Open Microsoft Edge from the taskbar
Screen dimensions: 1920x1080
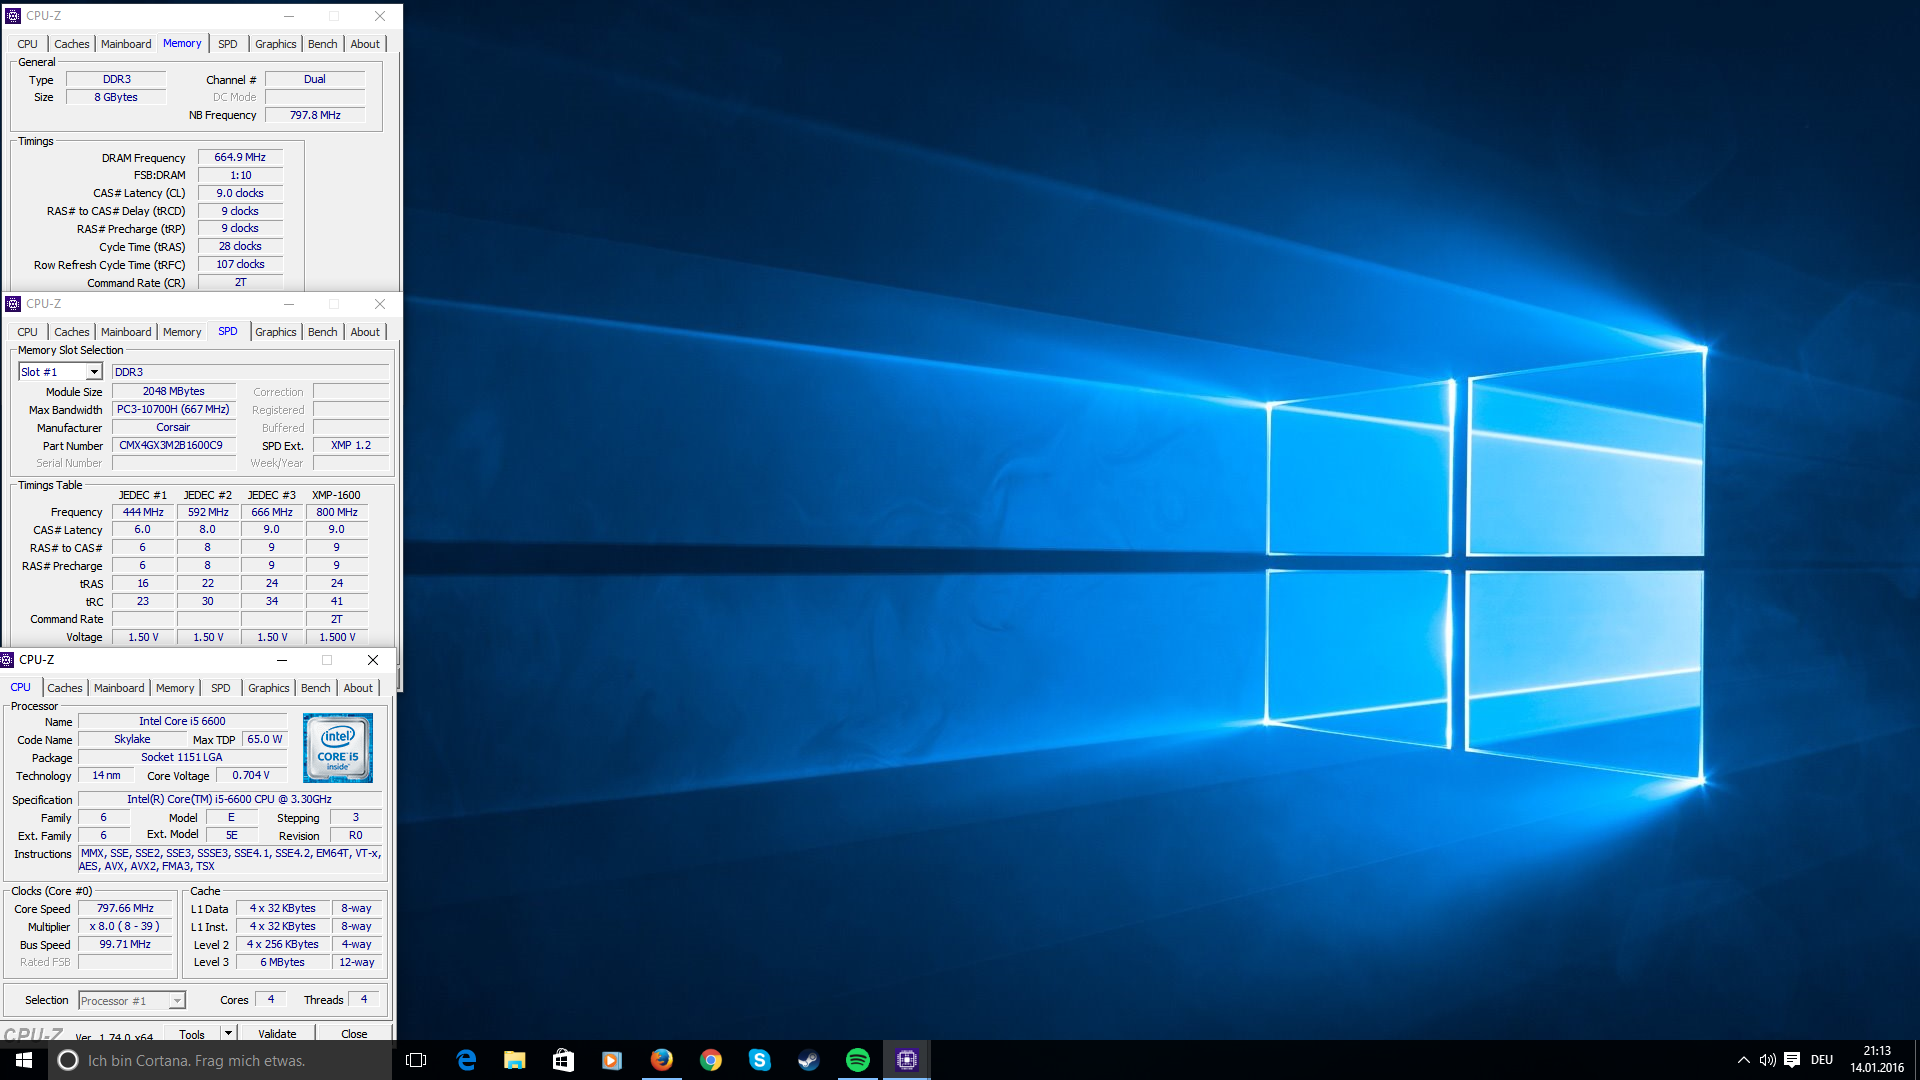click(466, 1060)
